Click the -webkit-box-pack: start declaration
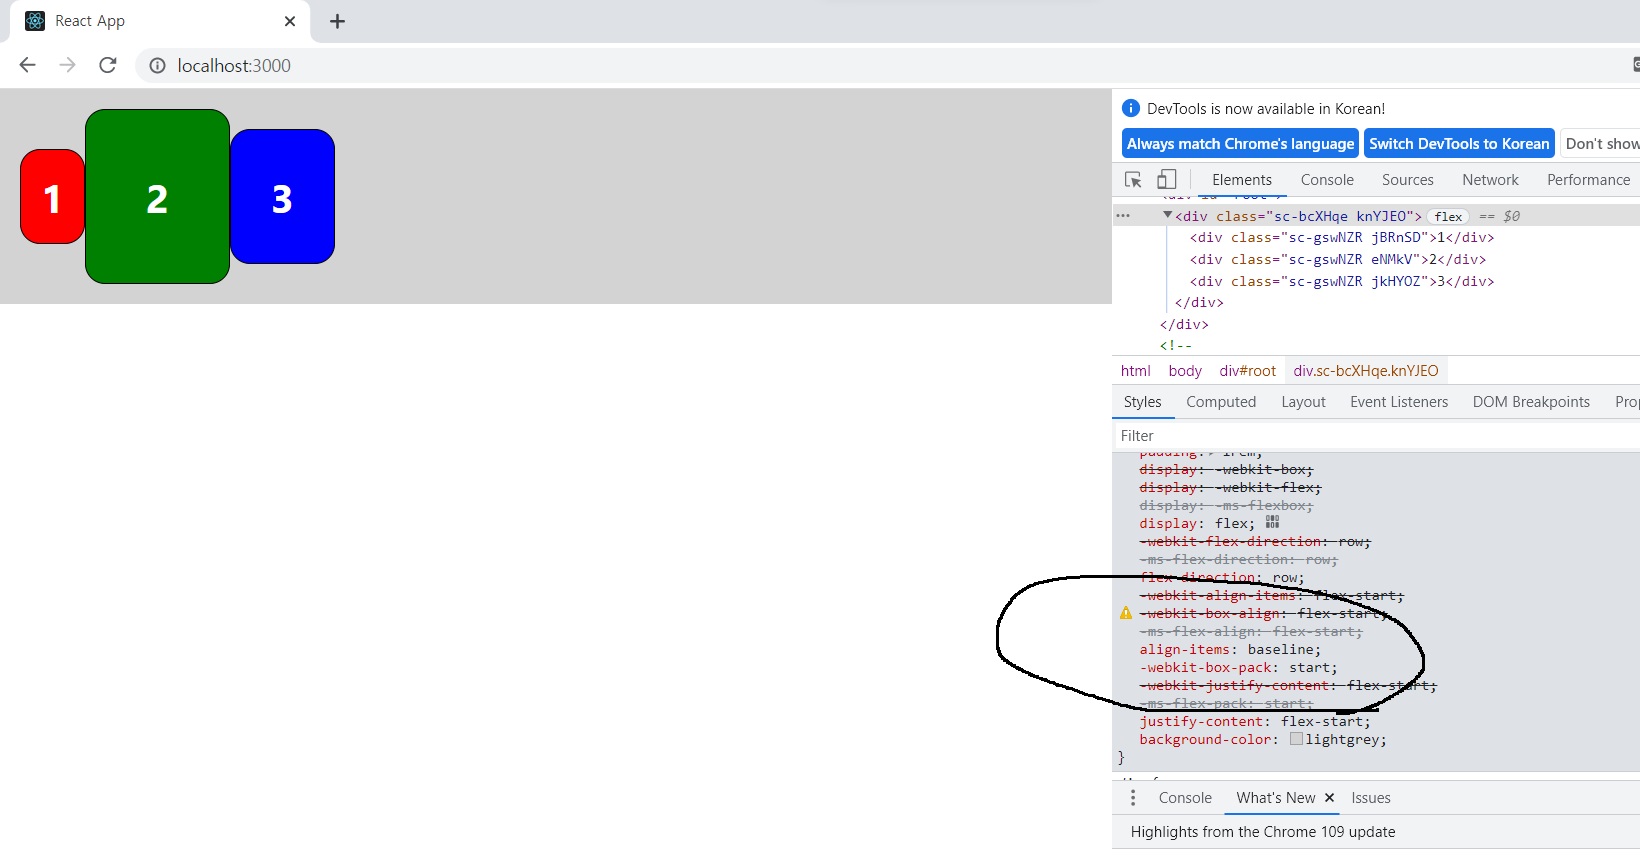This screenshot has width=1640, height=857. [1238, 668]
